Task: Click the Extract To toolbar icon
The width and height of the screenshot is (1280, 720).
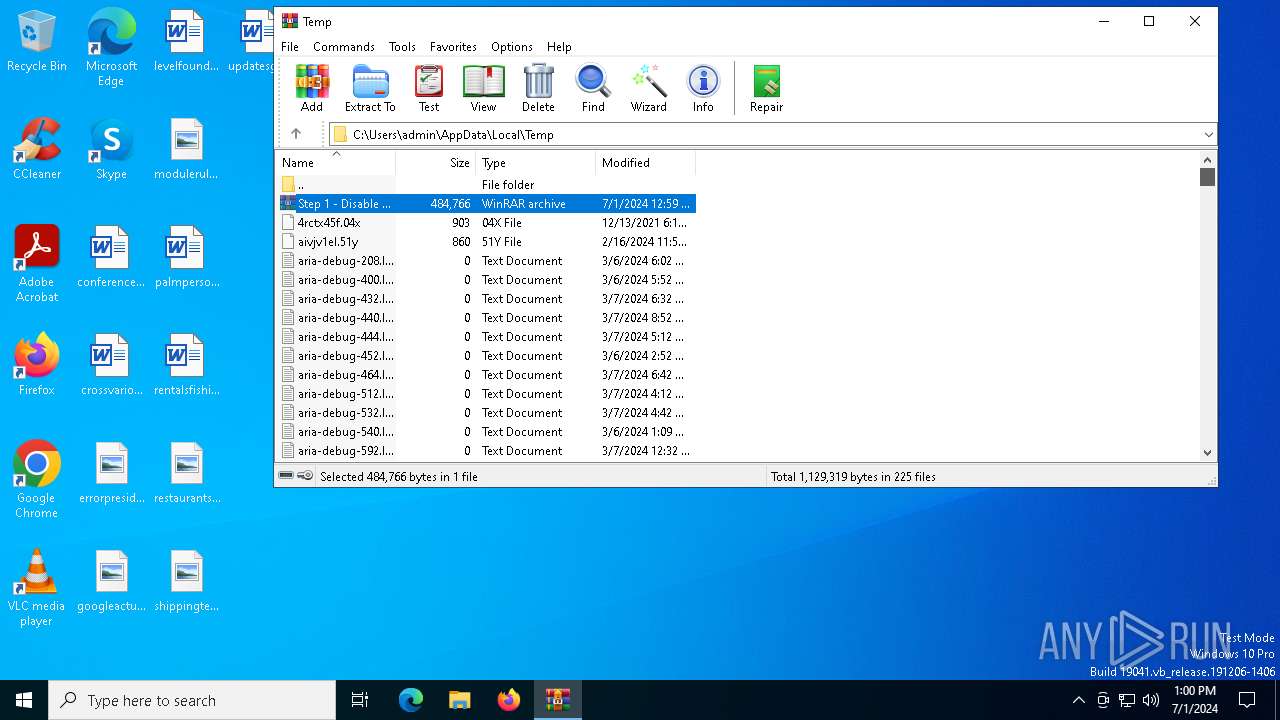Action: point(370,88)
